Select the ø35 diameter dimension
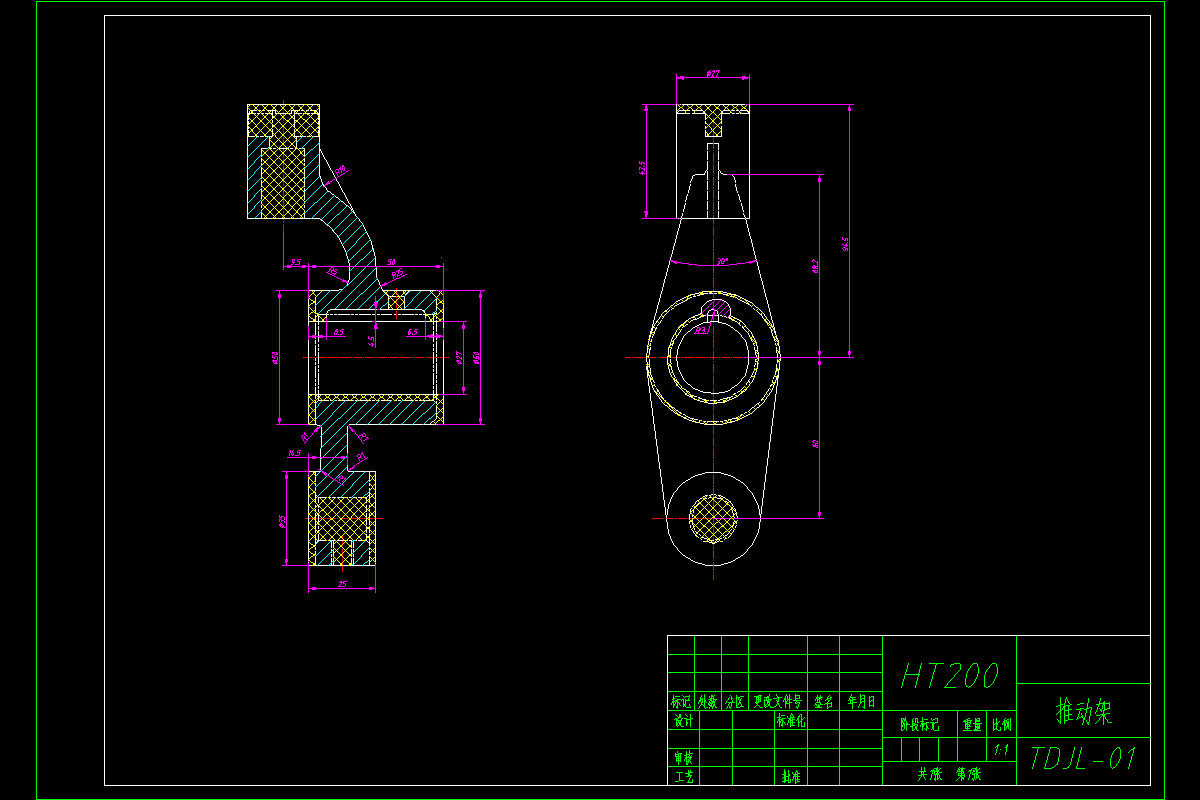The height and width of the screenshot is (800, 1200). click(282, 521)
